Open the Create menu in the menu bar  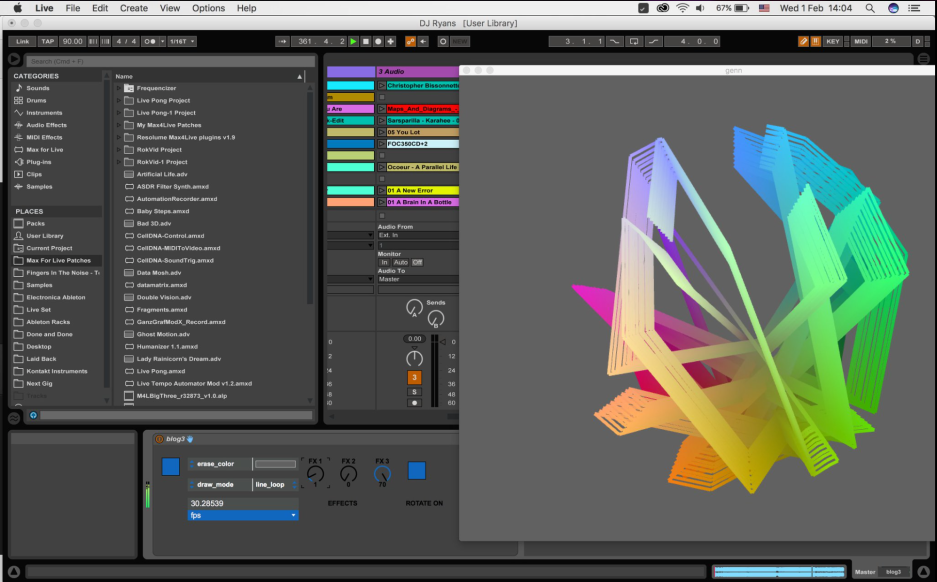pos(133,8)
